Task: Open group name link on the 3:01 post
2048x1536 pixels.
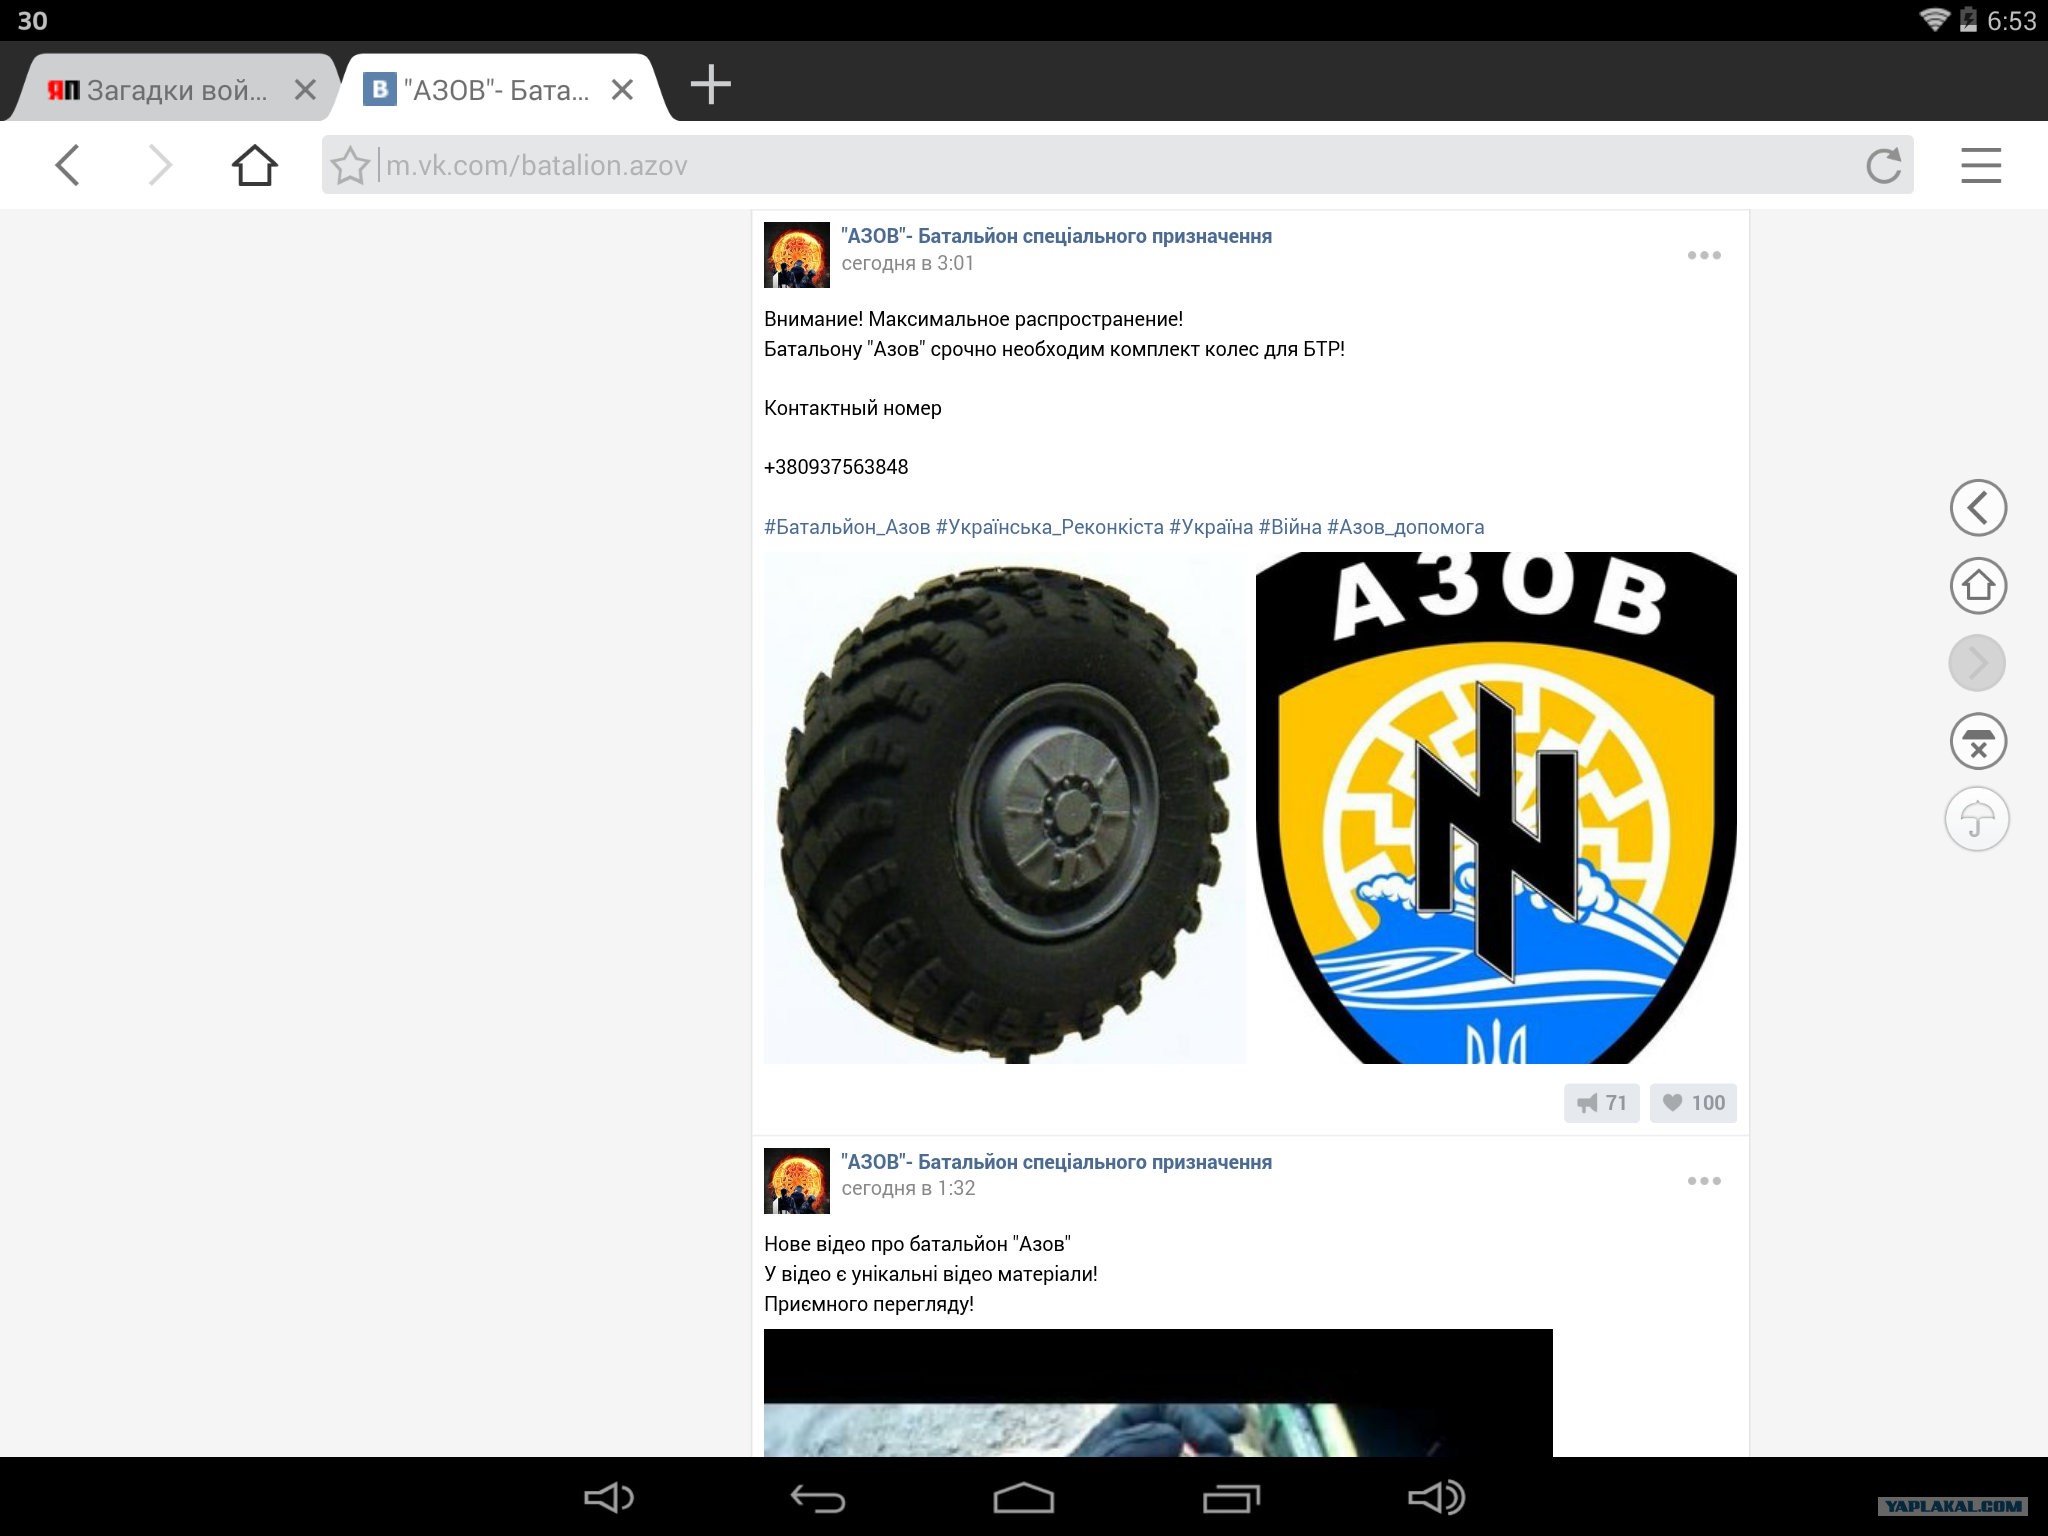Action: point(1056,236)
